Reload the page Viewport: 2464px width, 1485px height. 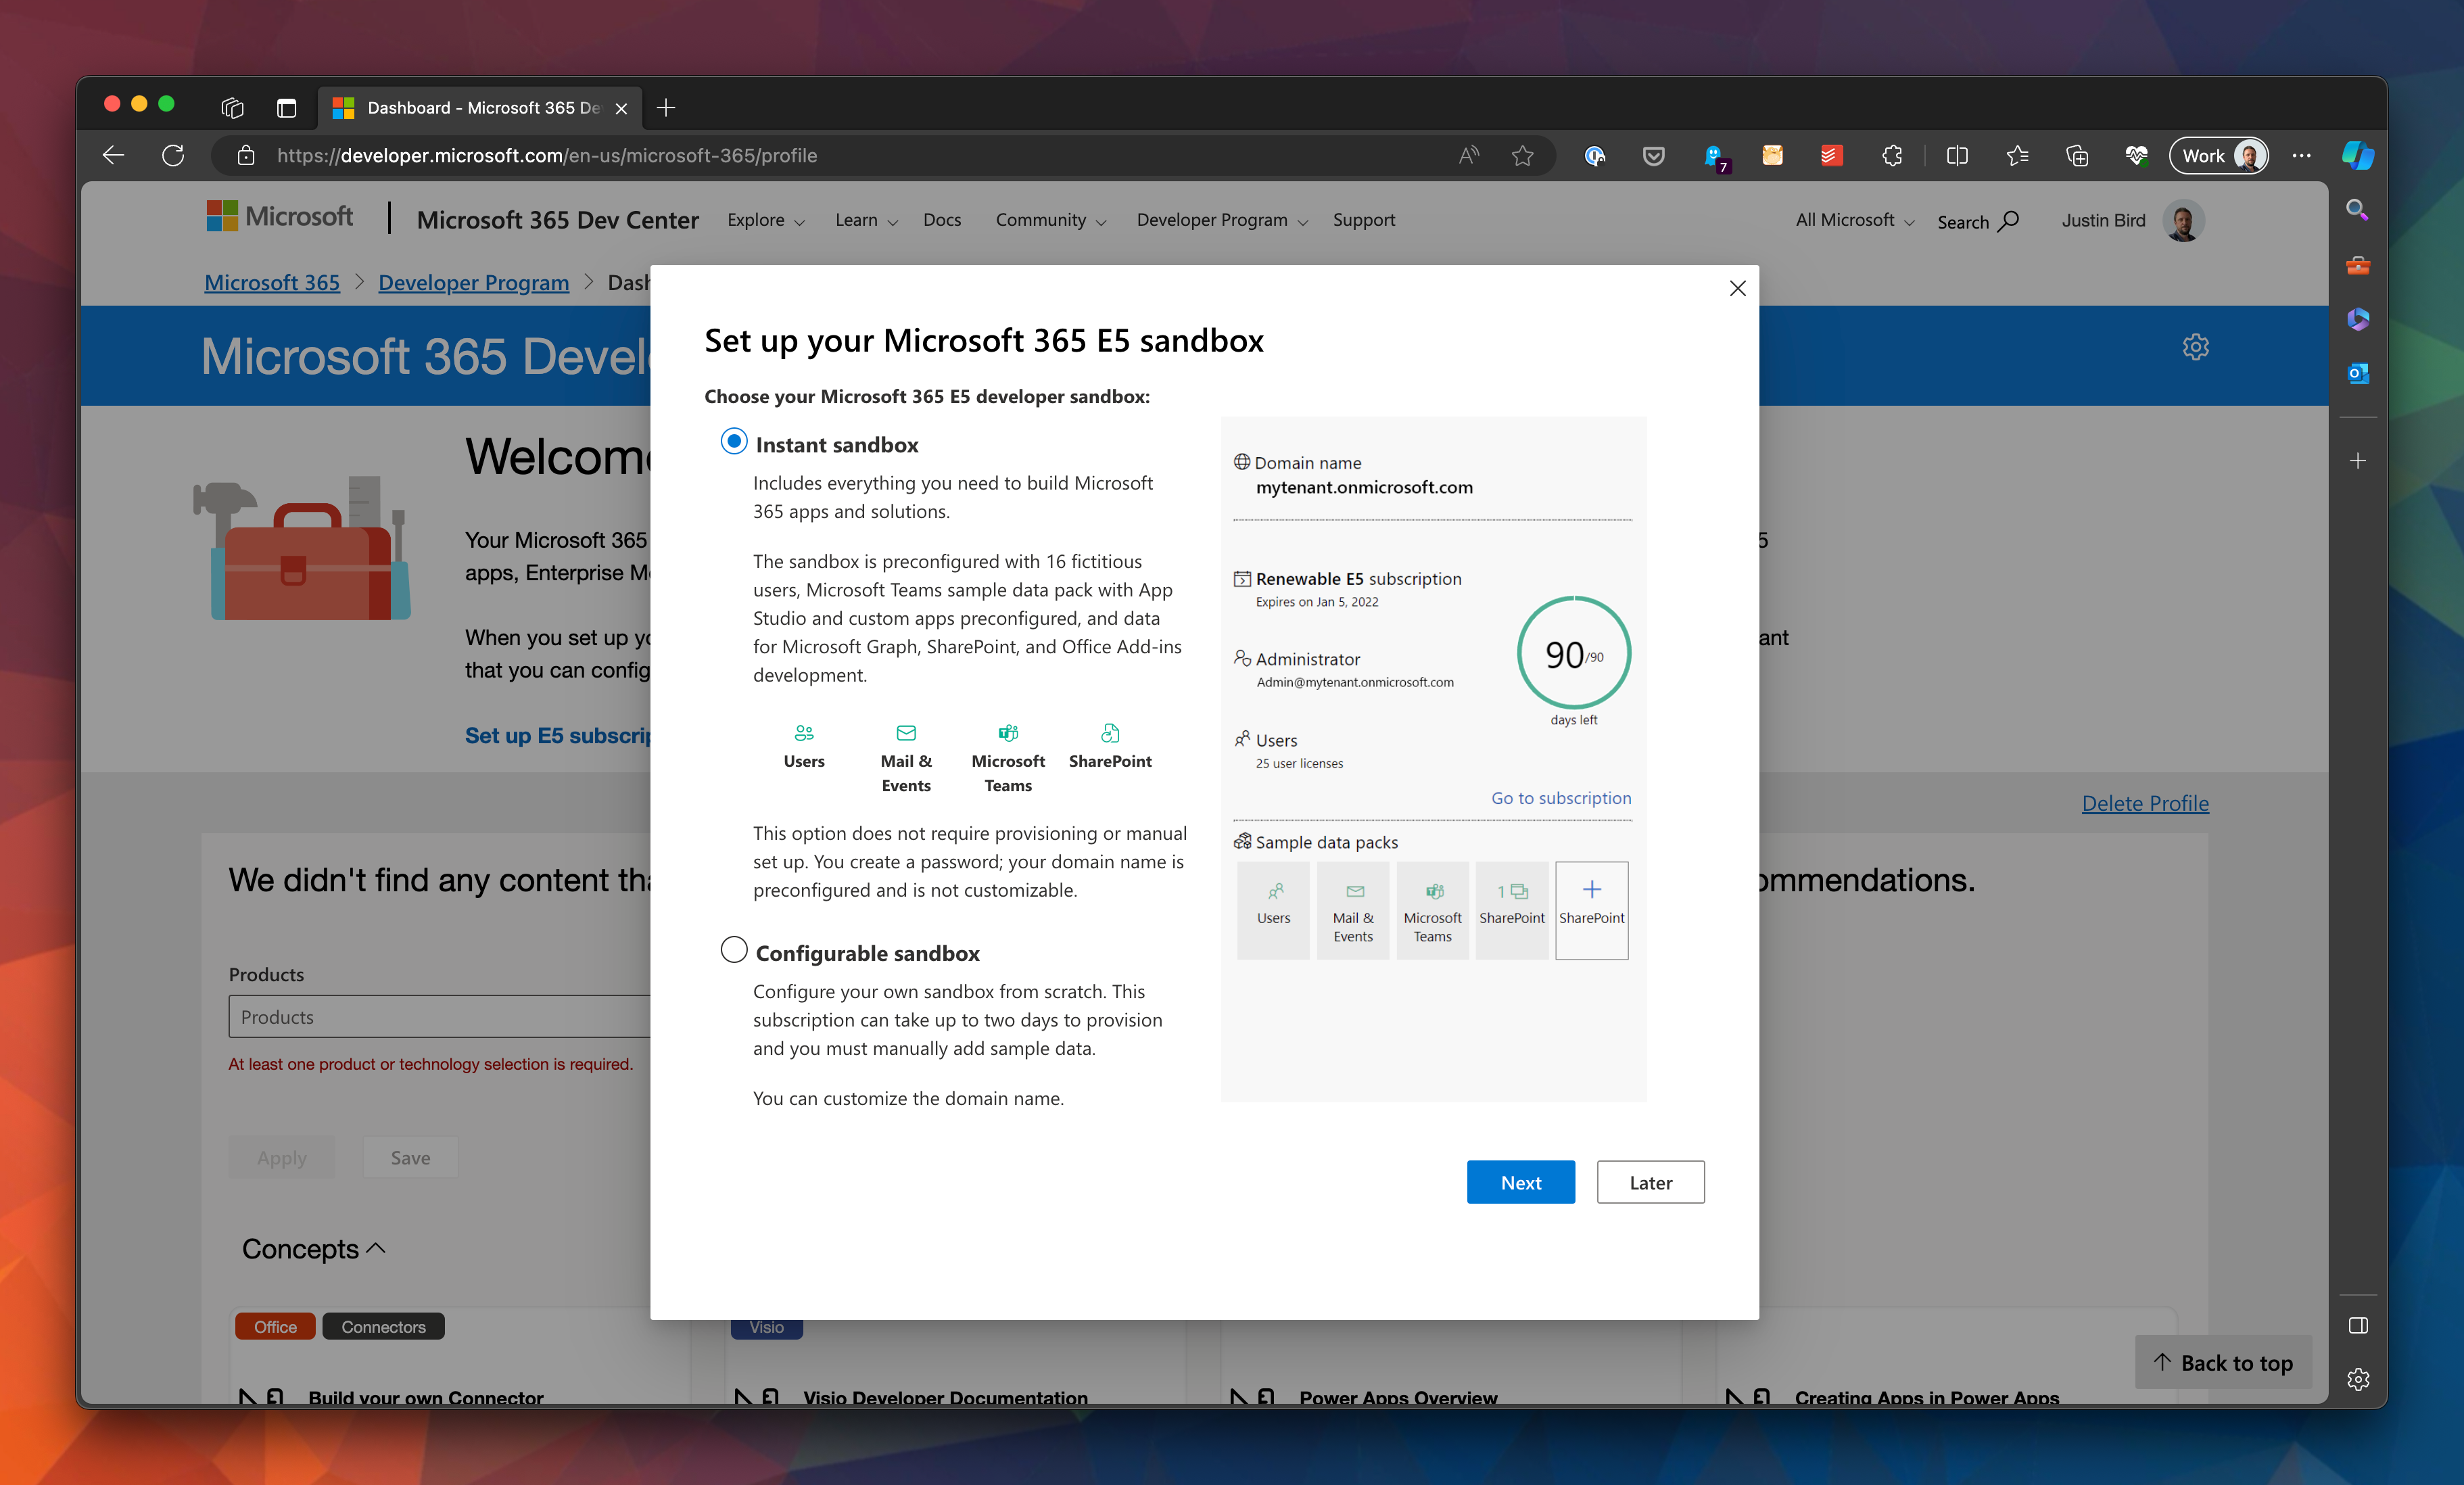173,155
